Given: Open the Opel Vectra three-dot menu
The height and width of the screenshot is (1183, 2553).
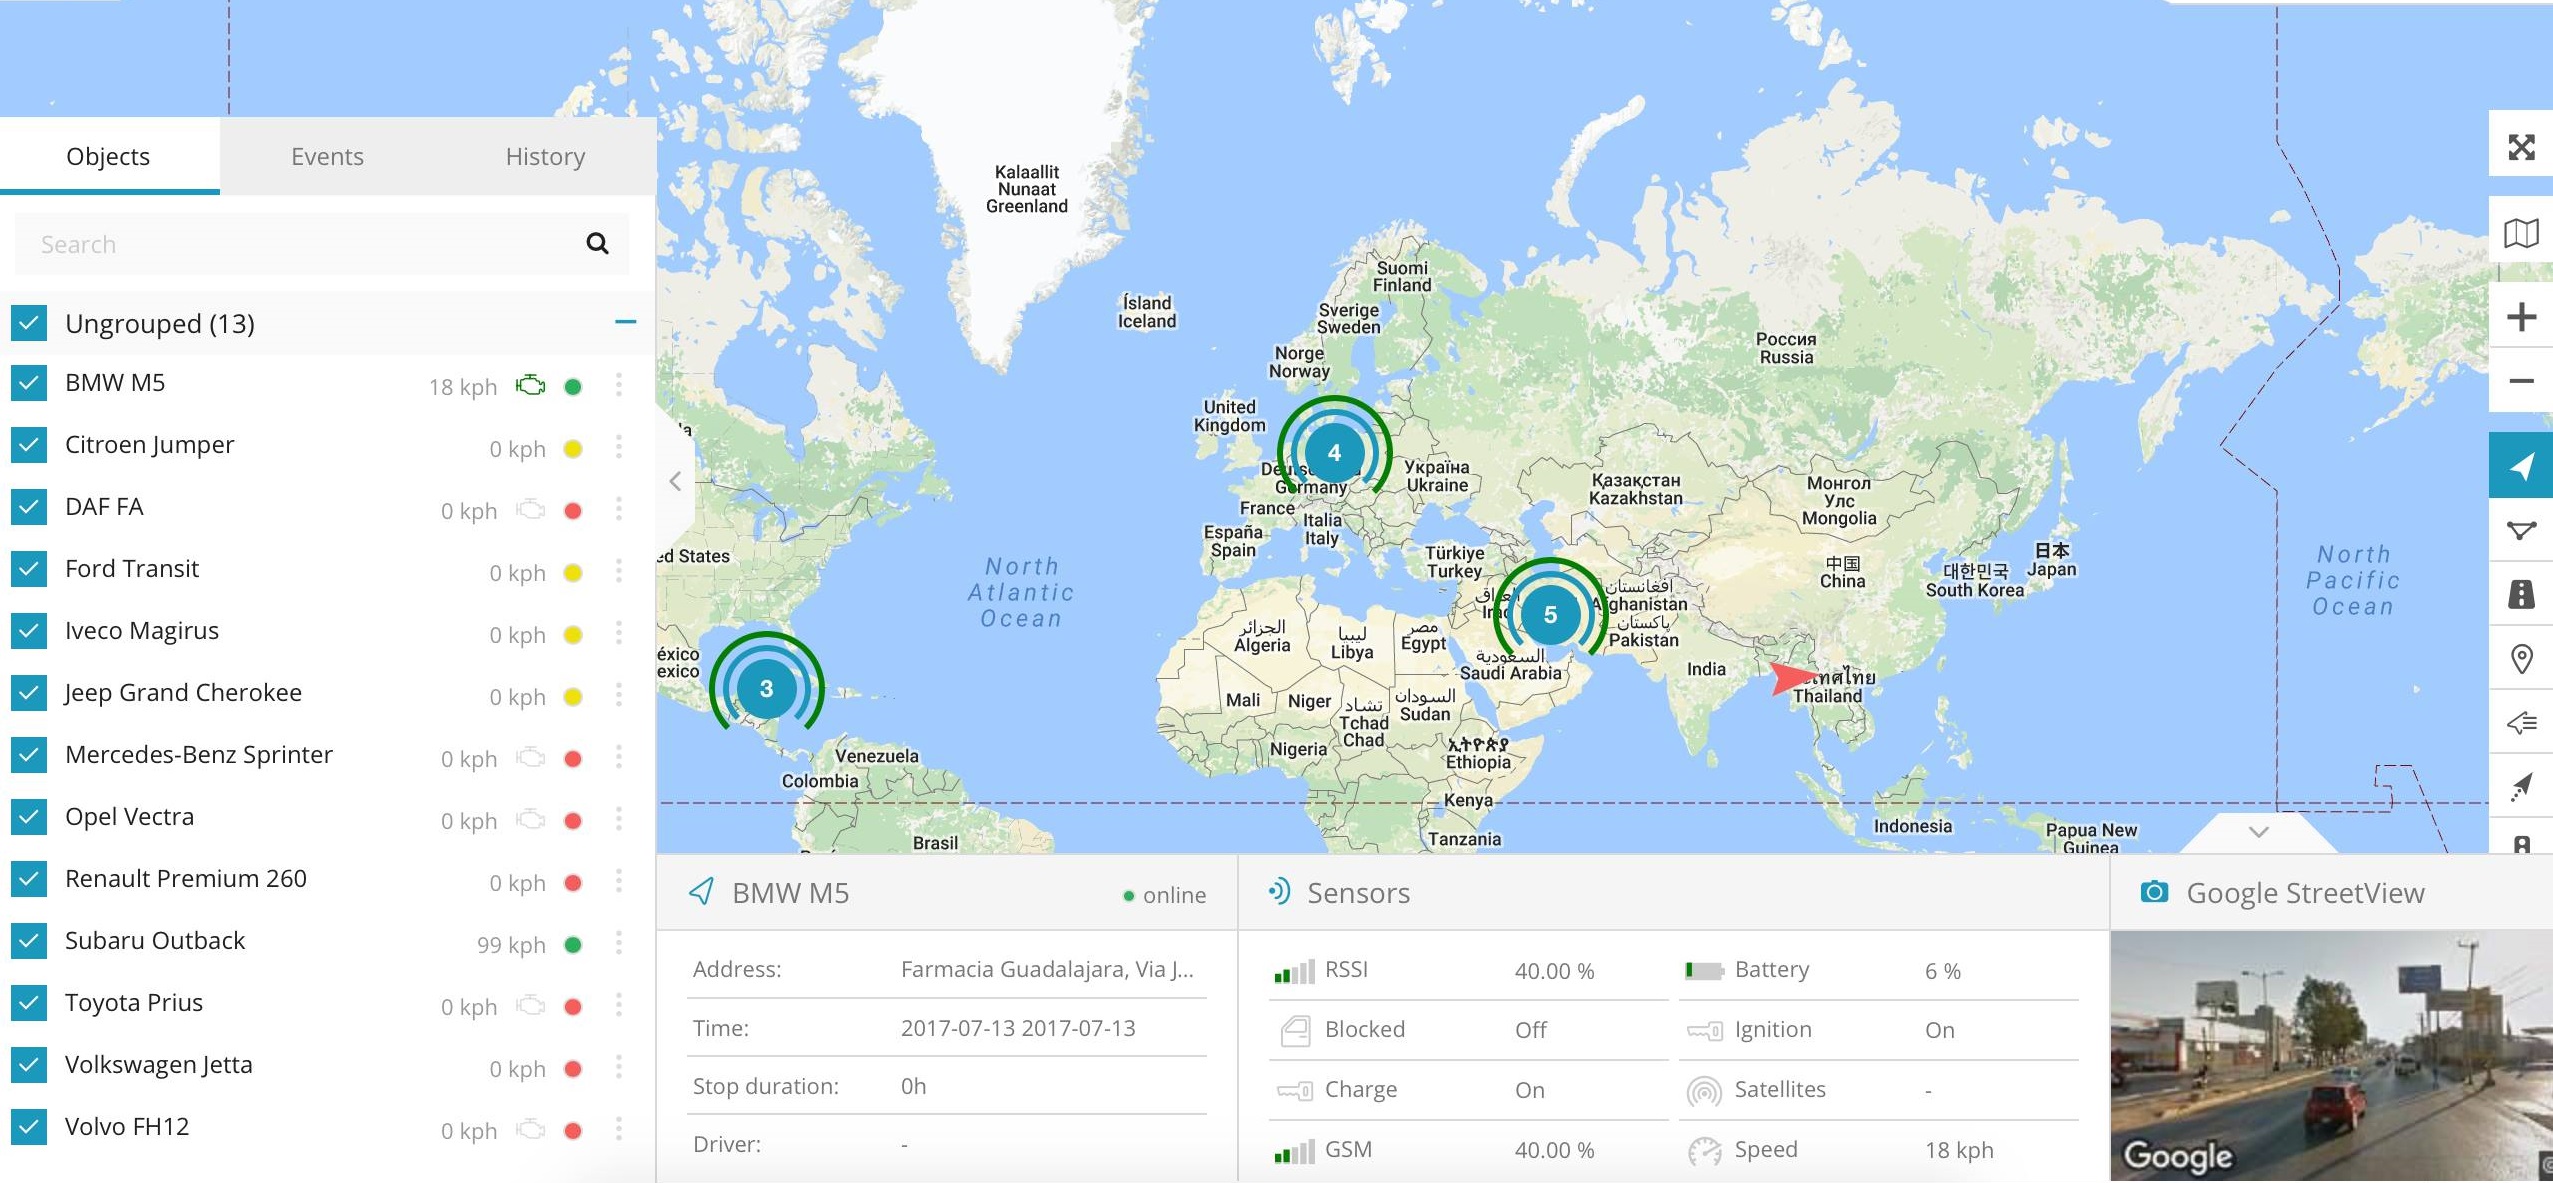Looking at the screenshot, I should click(619, 819).
